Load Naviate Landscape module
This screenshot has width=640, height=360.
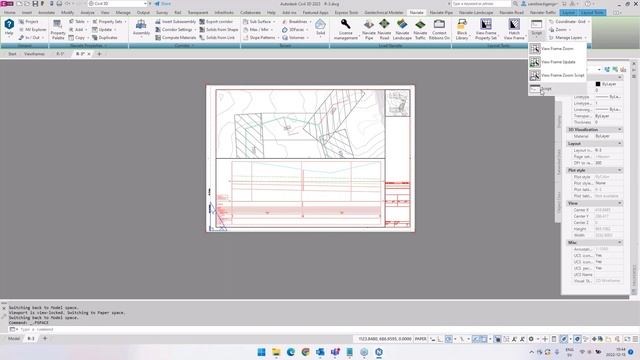click(402, 29)
